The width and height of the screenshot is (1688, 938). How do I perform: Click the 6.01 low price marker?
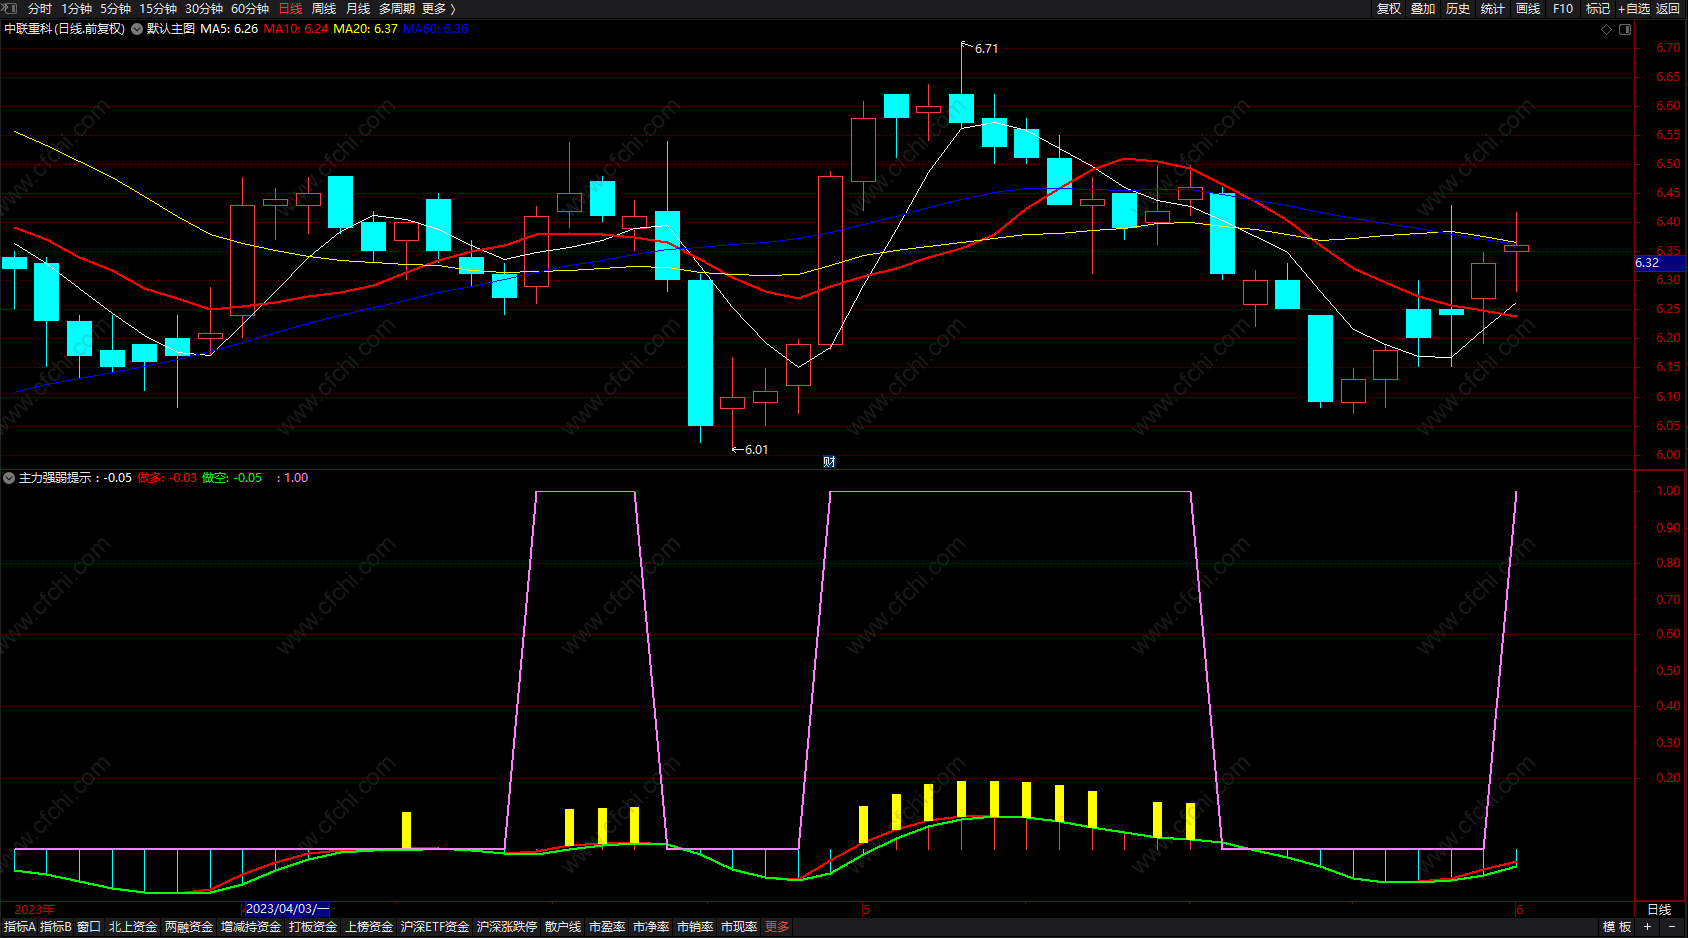(757, 450)
